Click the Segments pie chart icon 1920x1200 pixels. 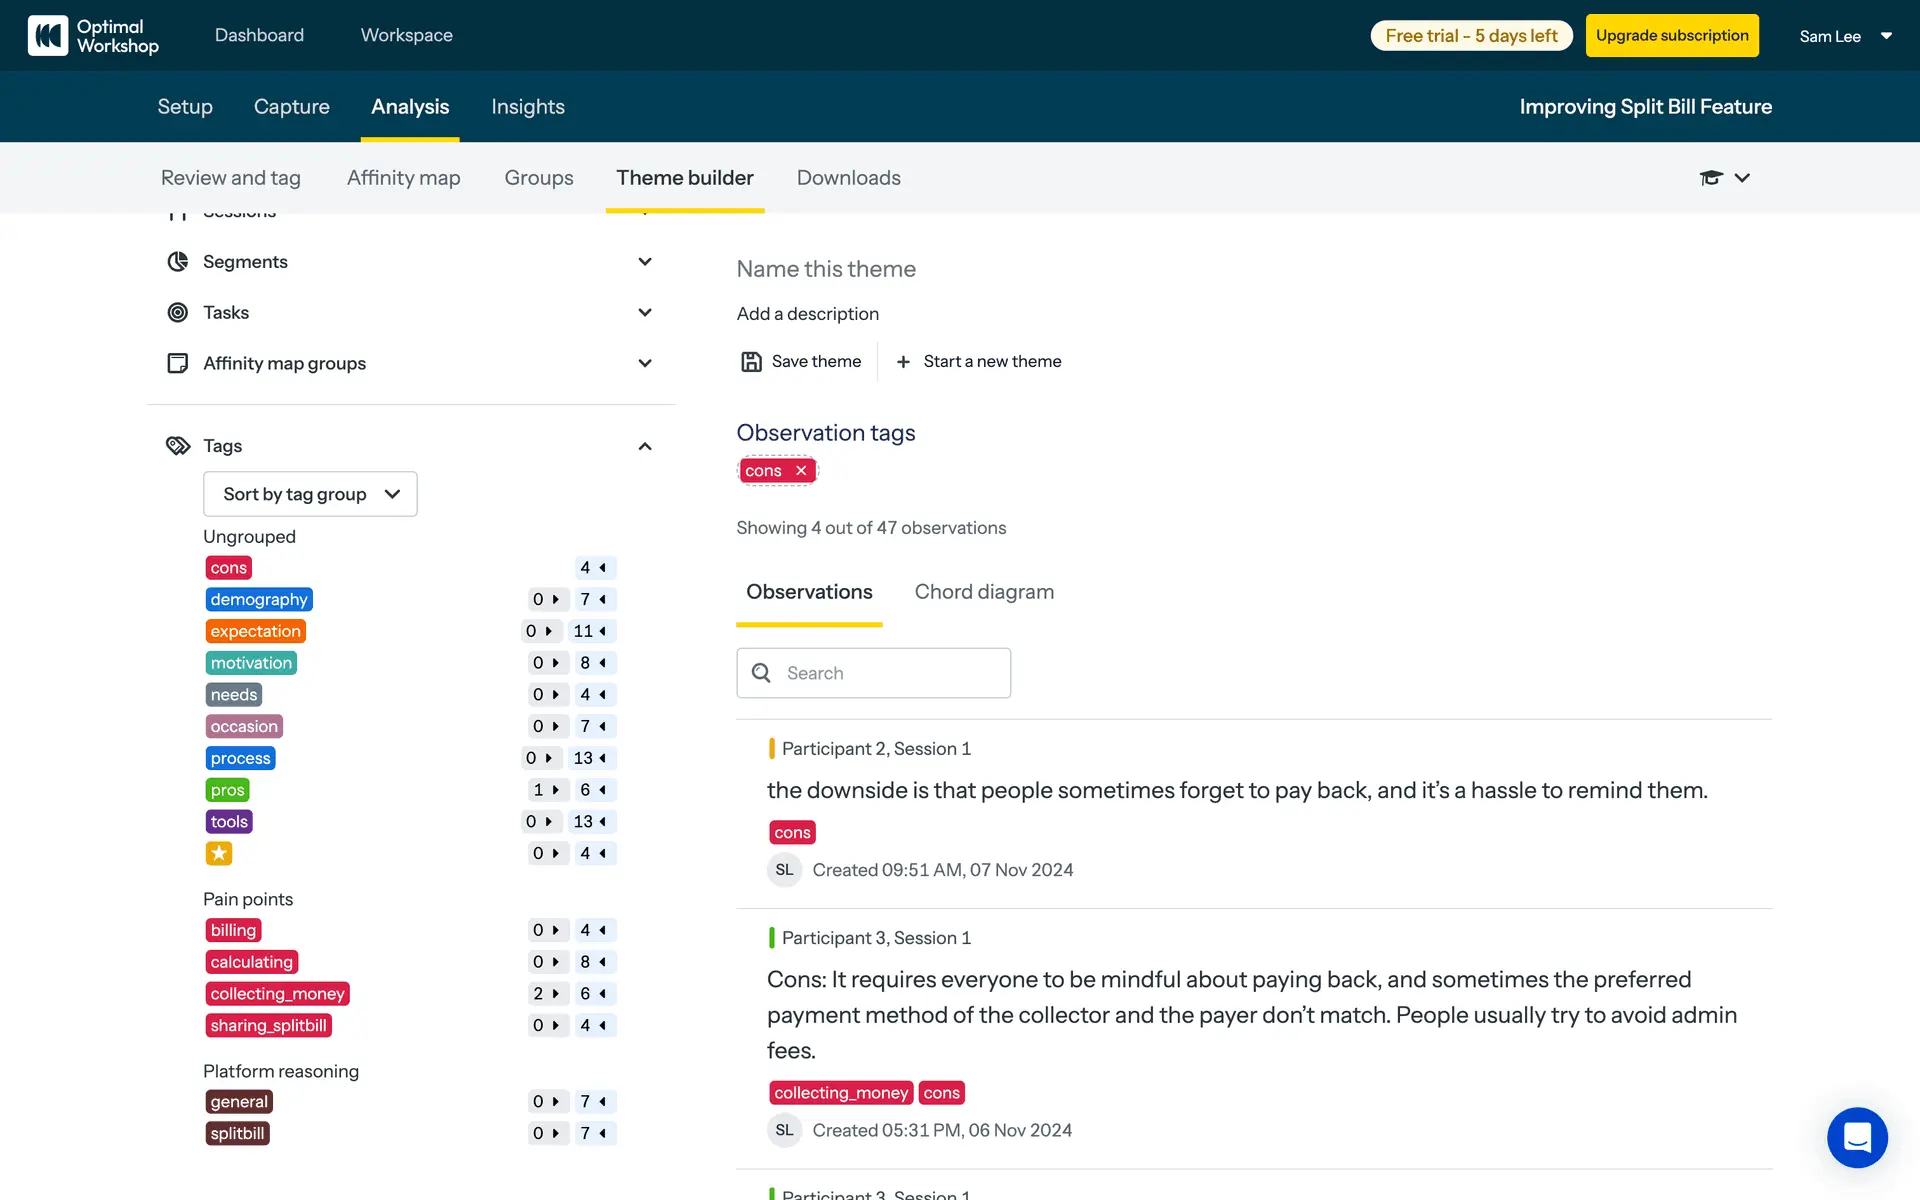coord(178,262)
